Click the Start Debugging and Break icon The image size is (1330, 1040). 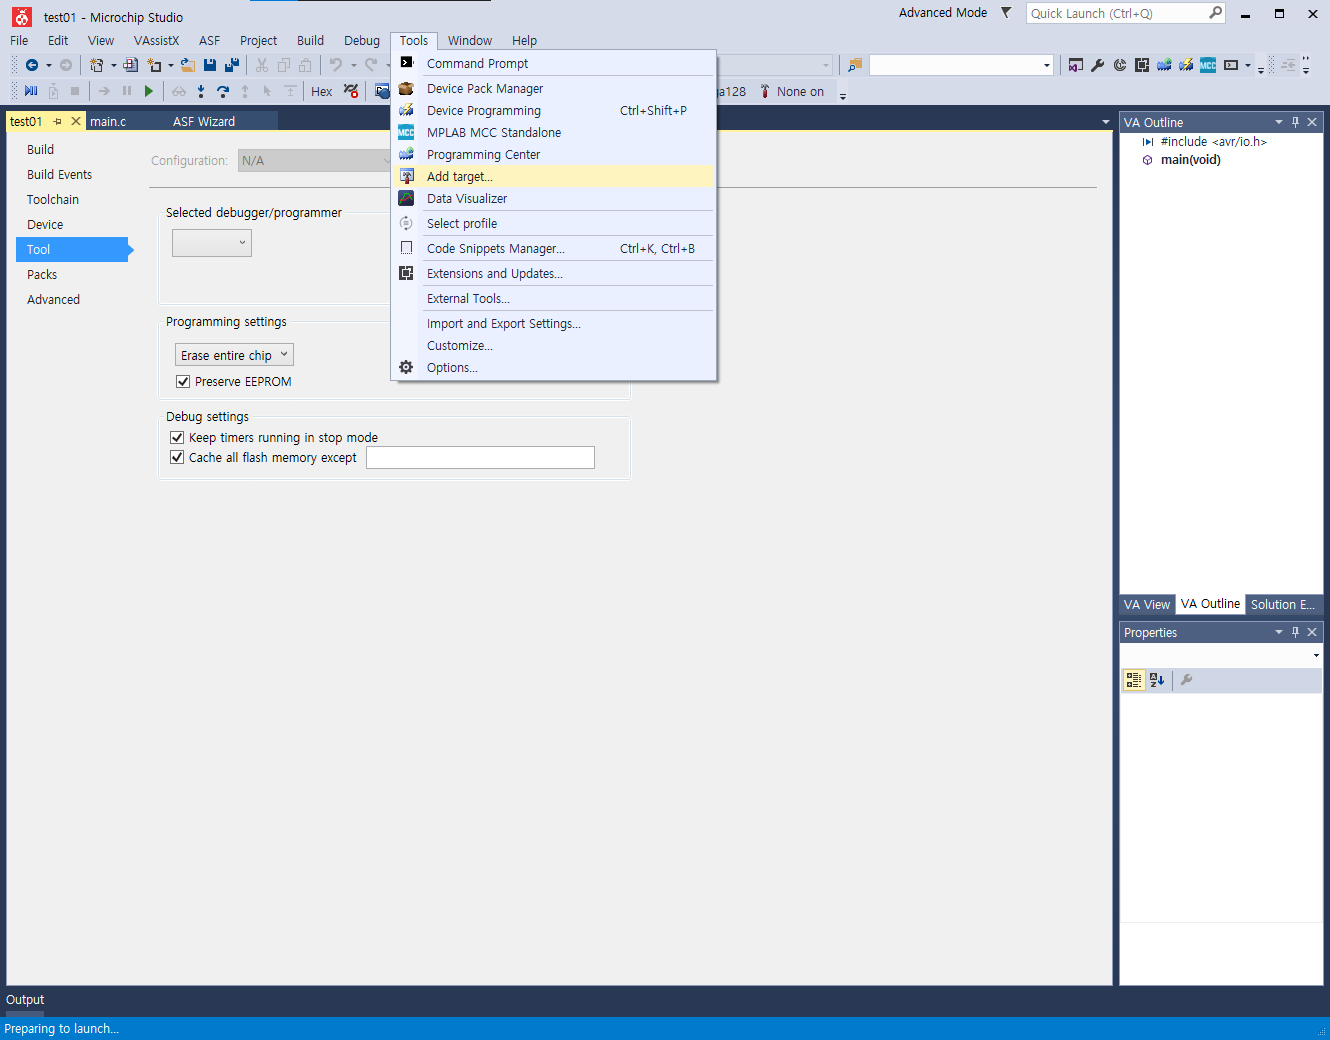coord(31,91)
